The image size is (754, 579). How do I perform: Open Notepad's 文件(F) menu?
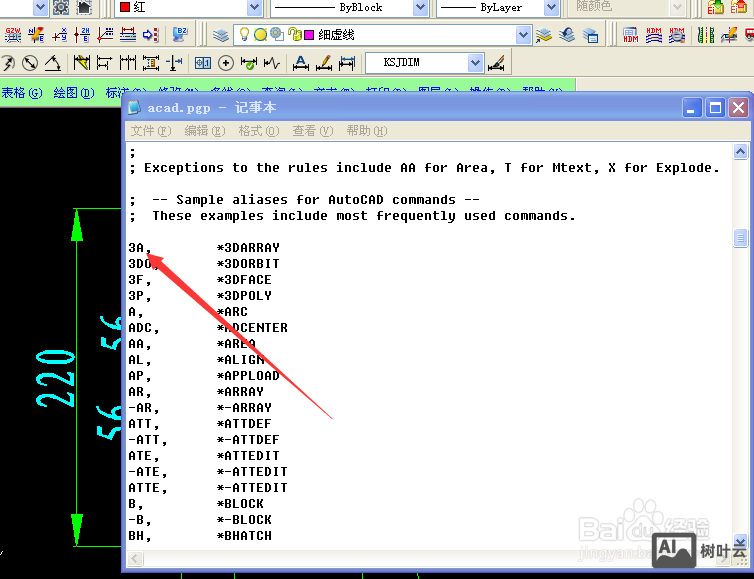[150, 131]
